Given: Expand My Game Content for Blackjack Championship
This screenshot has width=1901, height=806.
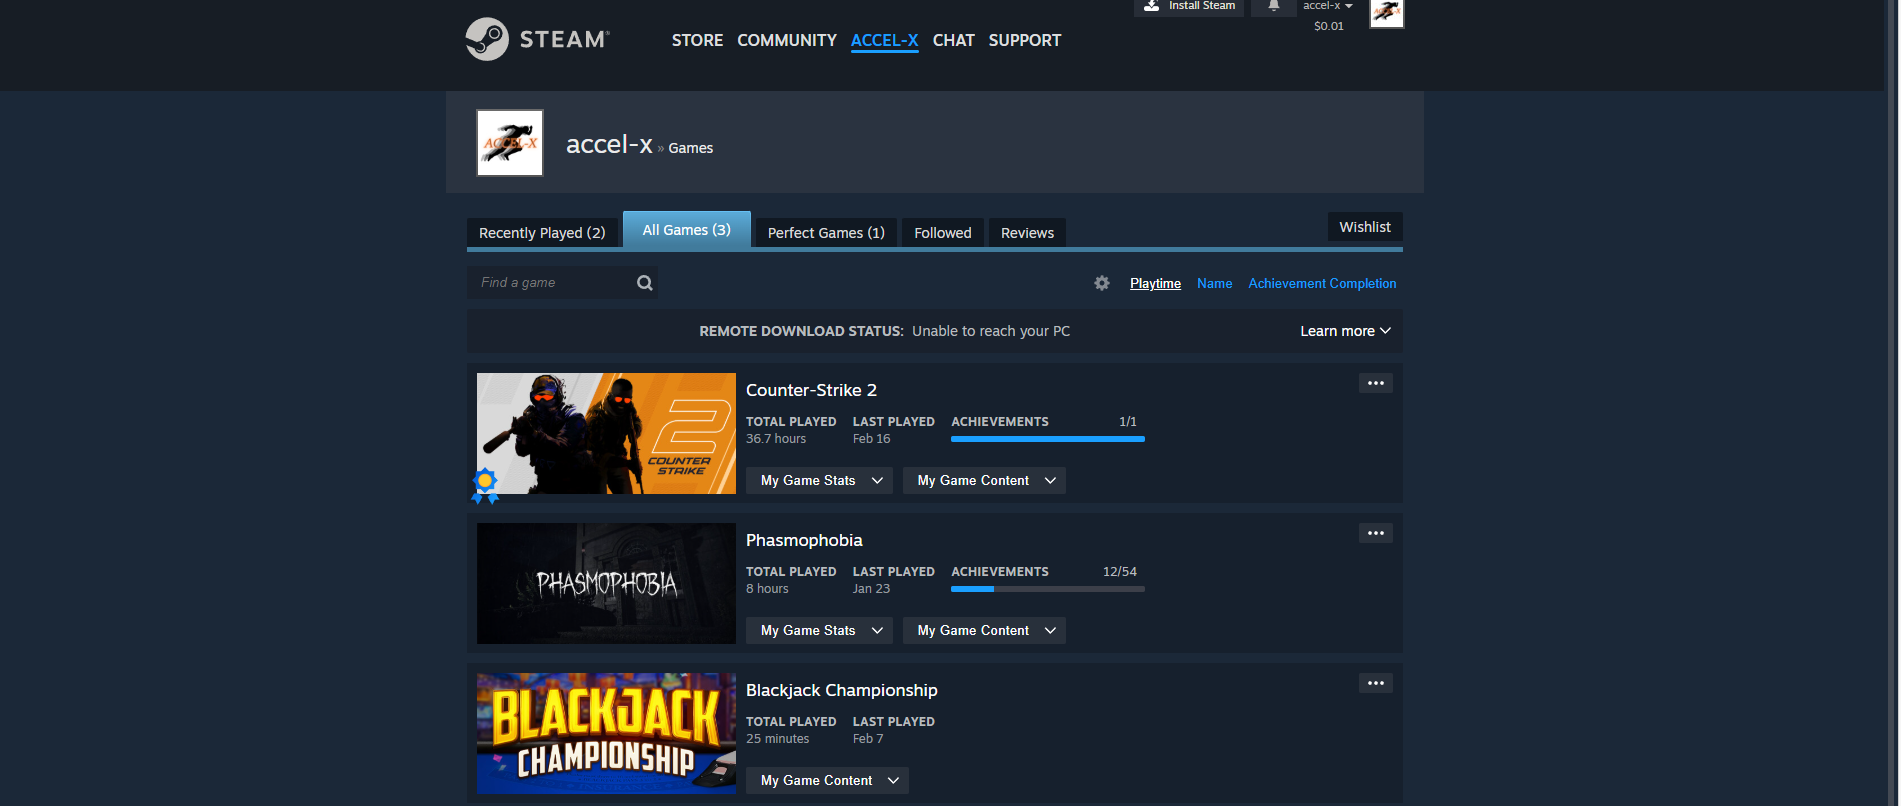Looking at the screenshot, I should [x=827, y=781].
